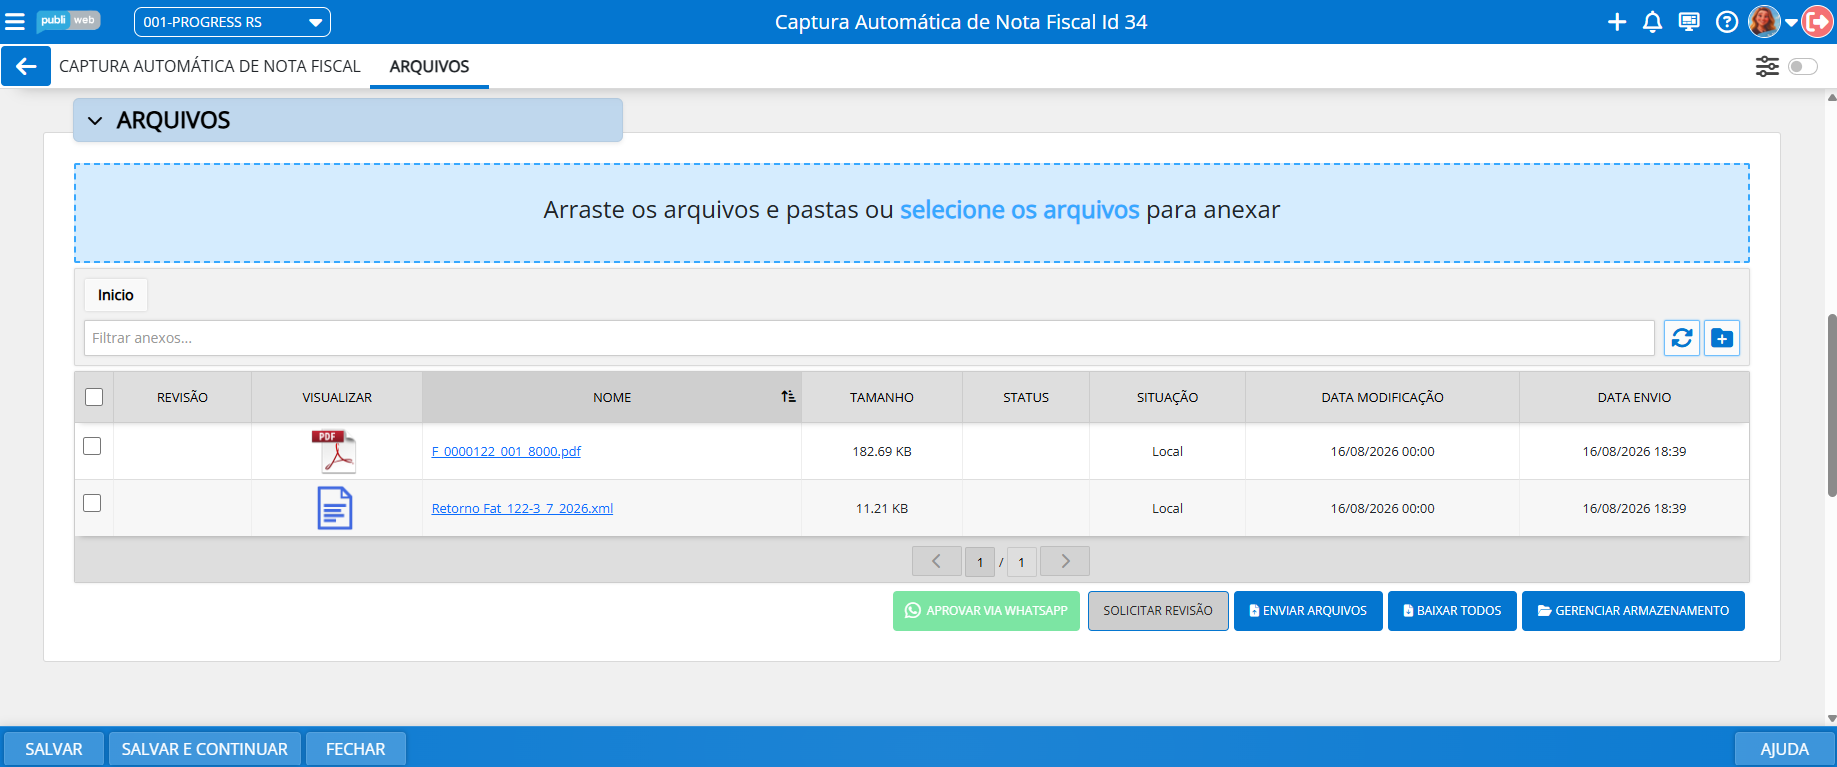Click Salvar e Continuar button
This screenshot has width=1837, height=767.
205,749
